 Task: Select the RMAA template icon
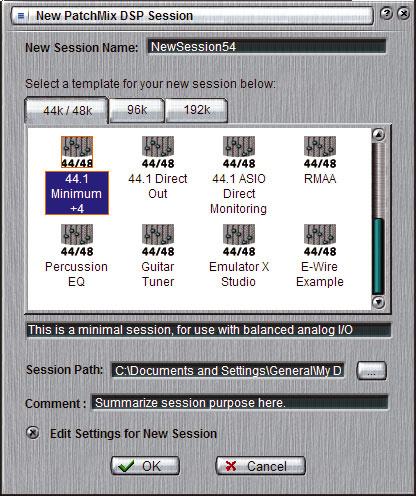click(x=320, y=152)
